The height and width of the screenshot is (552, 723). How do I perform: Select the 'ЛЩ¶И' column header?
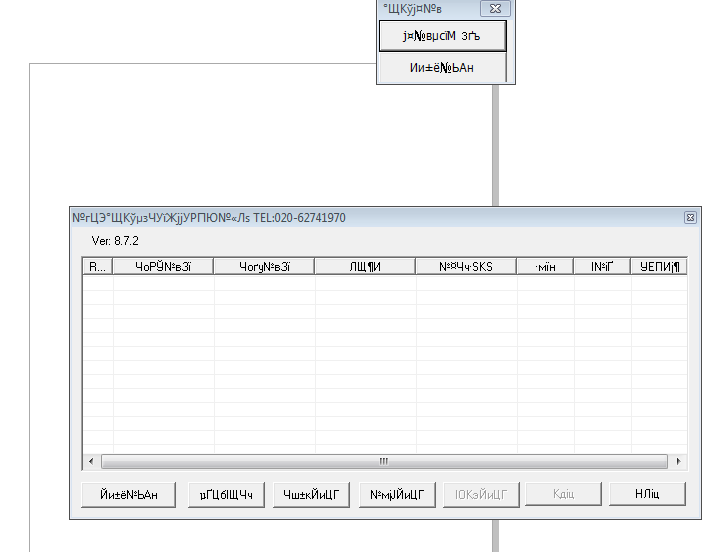coord(365,266)
